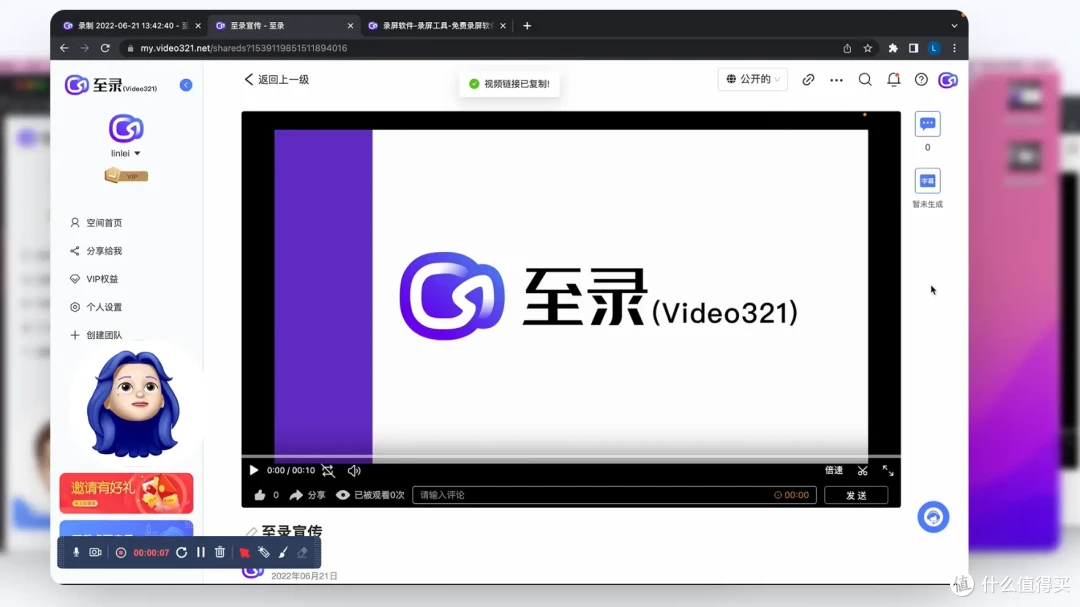The height and width of the screenshot is (607, 1080).
Task: Open 分享给我 in the sidebar
Action: pos(96,251)
